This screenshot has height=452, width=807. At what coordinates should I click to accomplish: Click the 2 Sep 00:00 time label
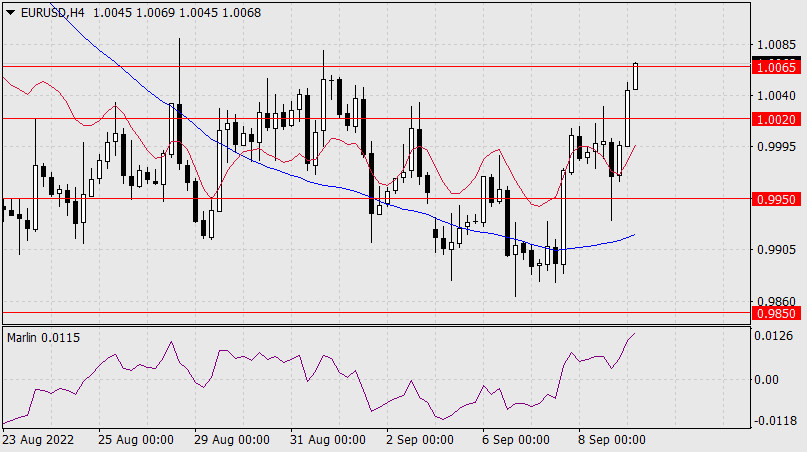coord(418,440)
